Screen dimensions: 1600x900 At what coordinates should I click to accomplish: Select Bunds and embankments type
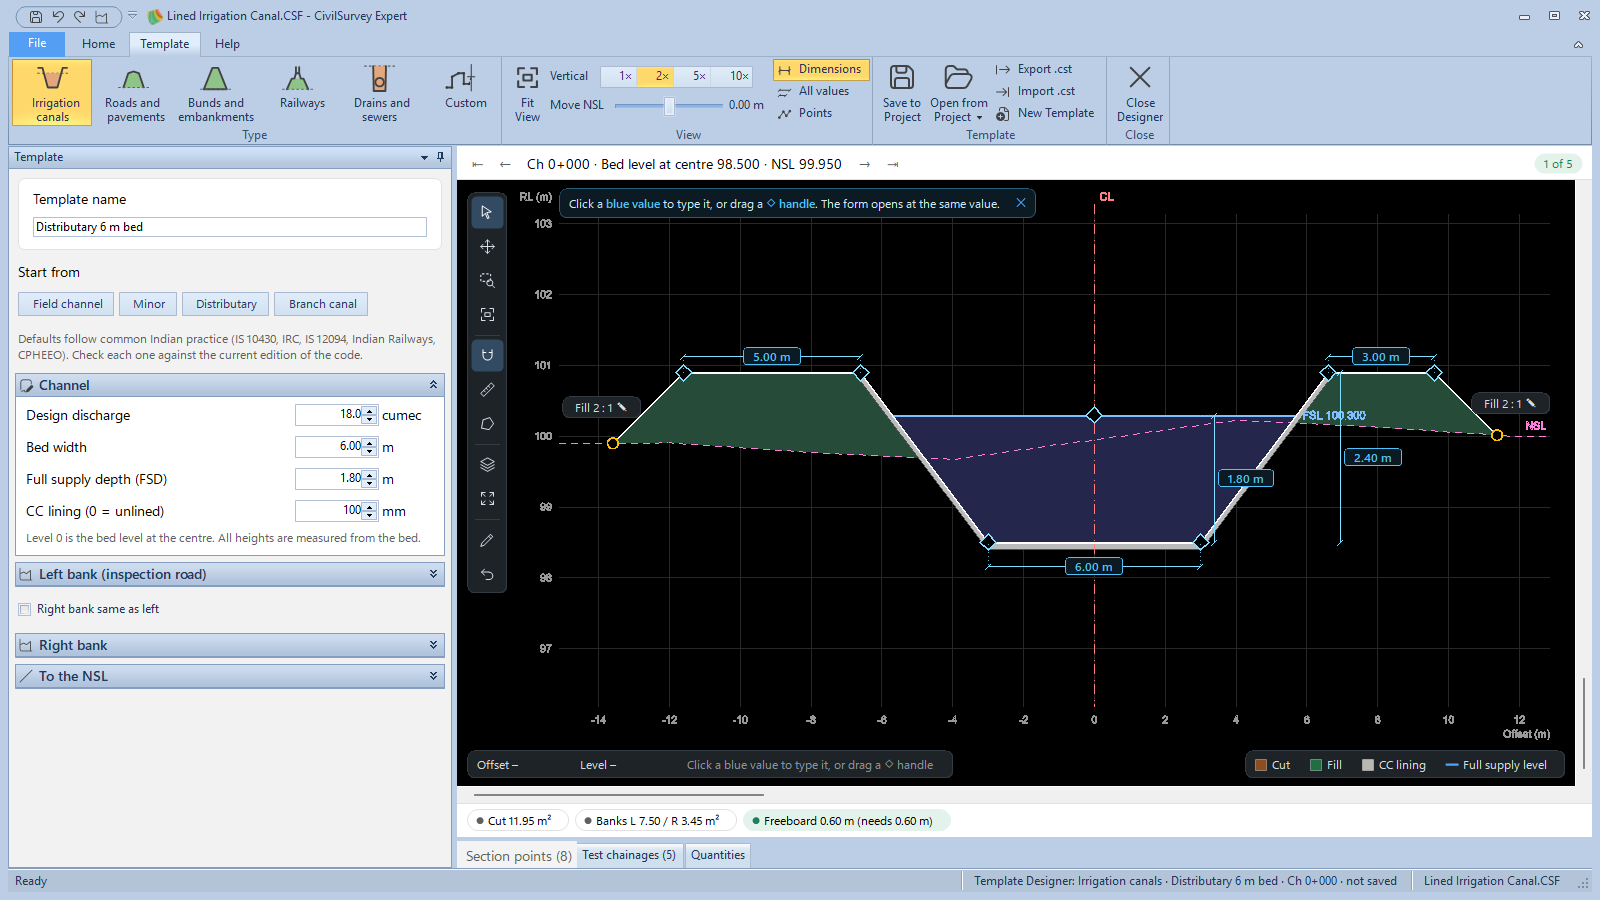(216, 94)
